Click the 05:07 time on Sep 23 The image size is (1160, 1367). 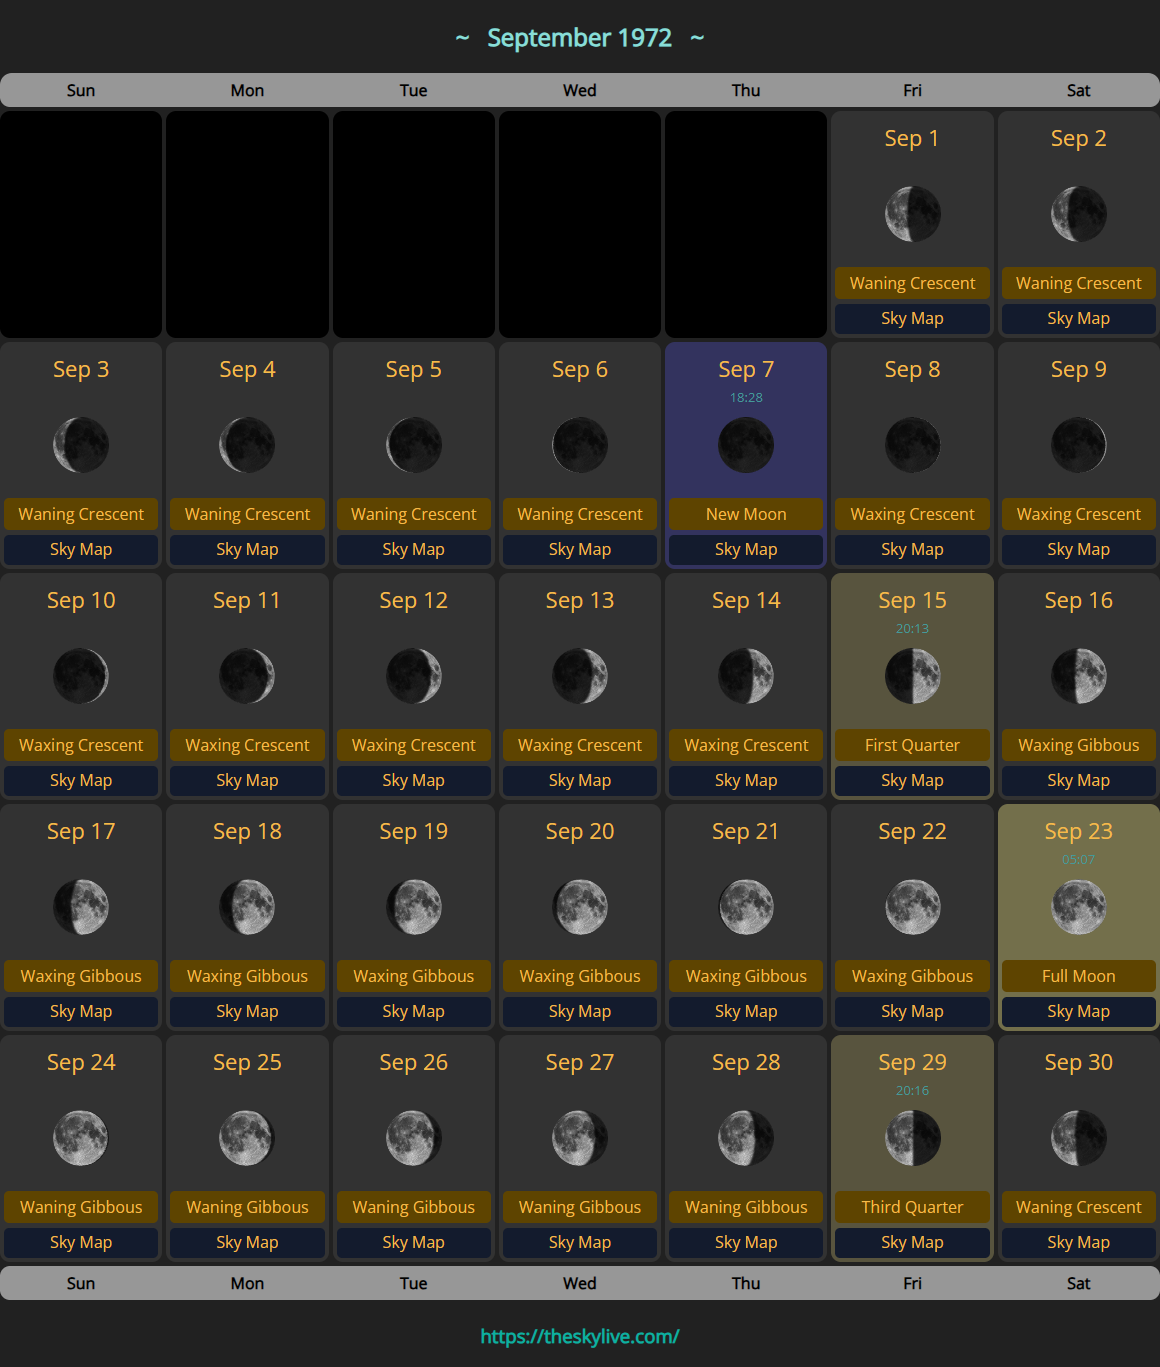(x=1078, y=859)
